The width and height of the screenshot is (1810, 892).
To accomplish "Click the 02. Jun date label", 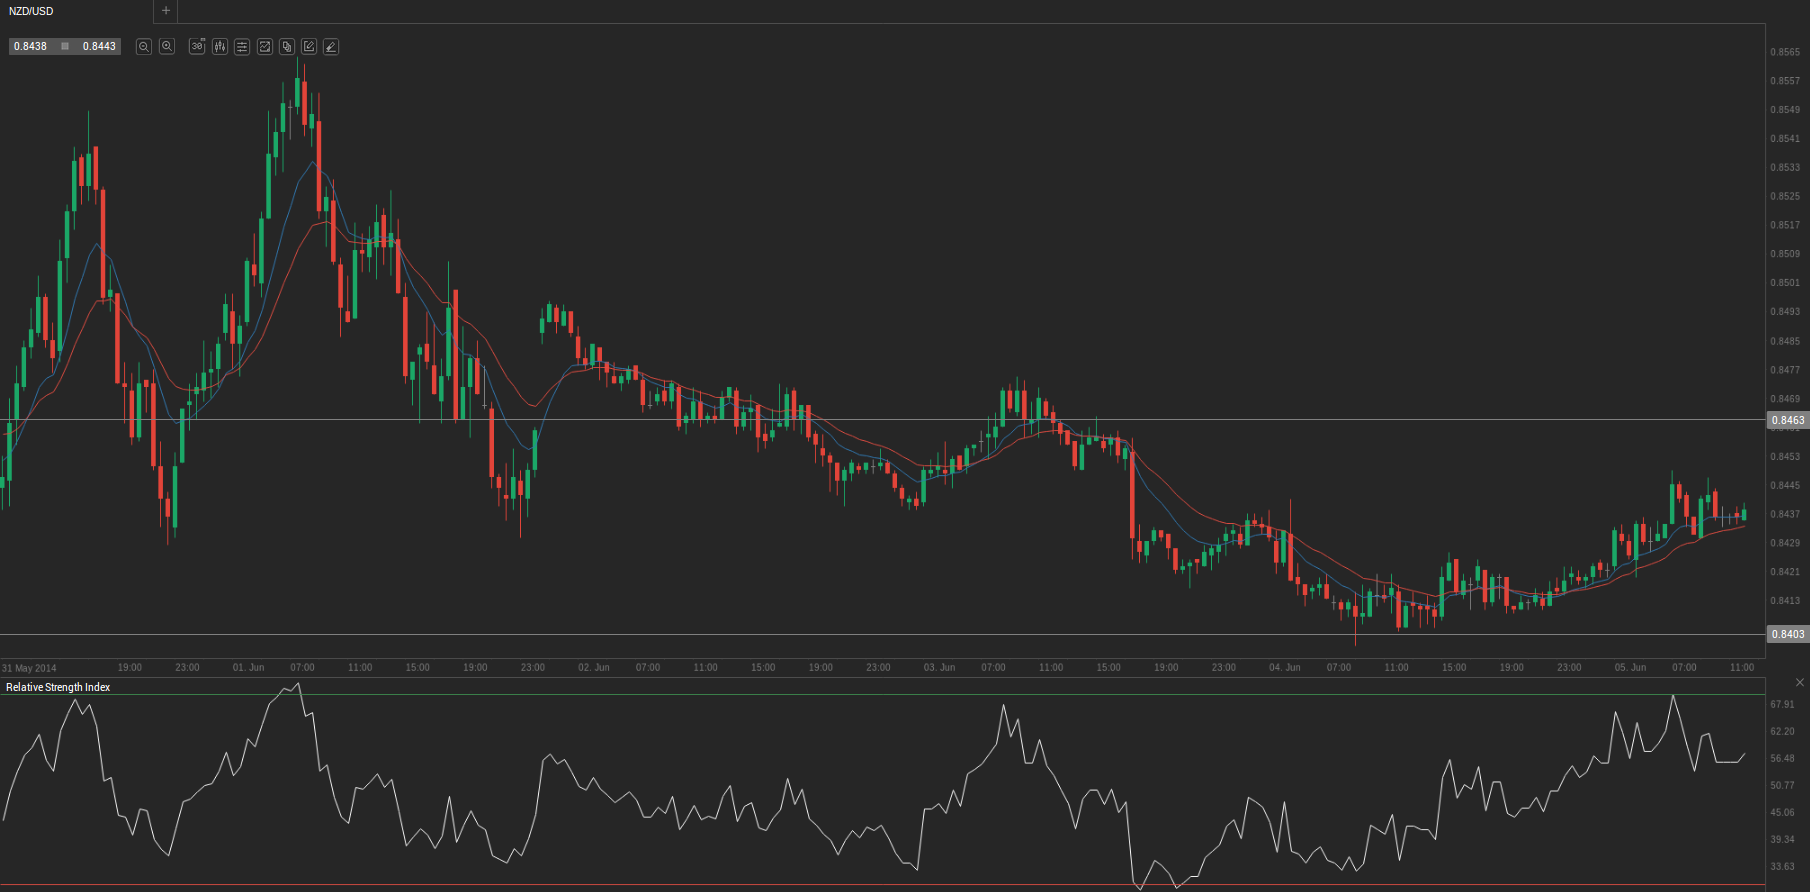I will (594, 667).
